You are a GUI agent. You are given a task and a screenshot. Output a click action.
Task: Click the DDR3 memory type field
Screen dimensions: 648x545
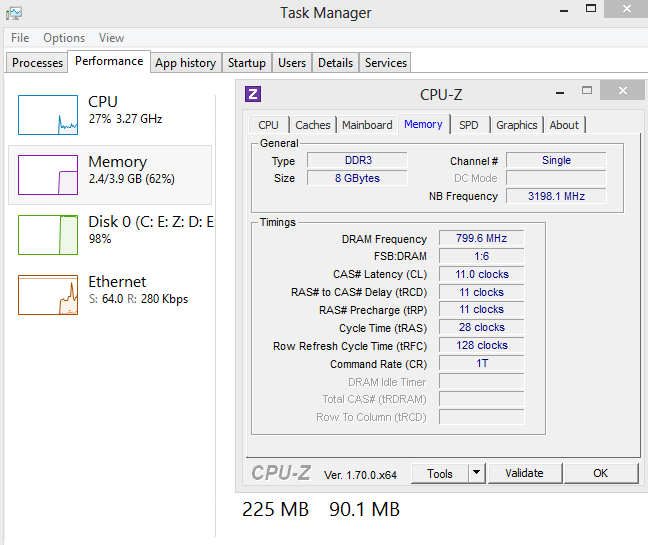click(357, 160)
